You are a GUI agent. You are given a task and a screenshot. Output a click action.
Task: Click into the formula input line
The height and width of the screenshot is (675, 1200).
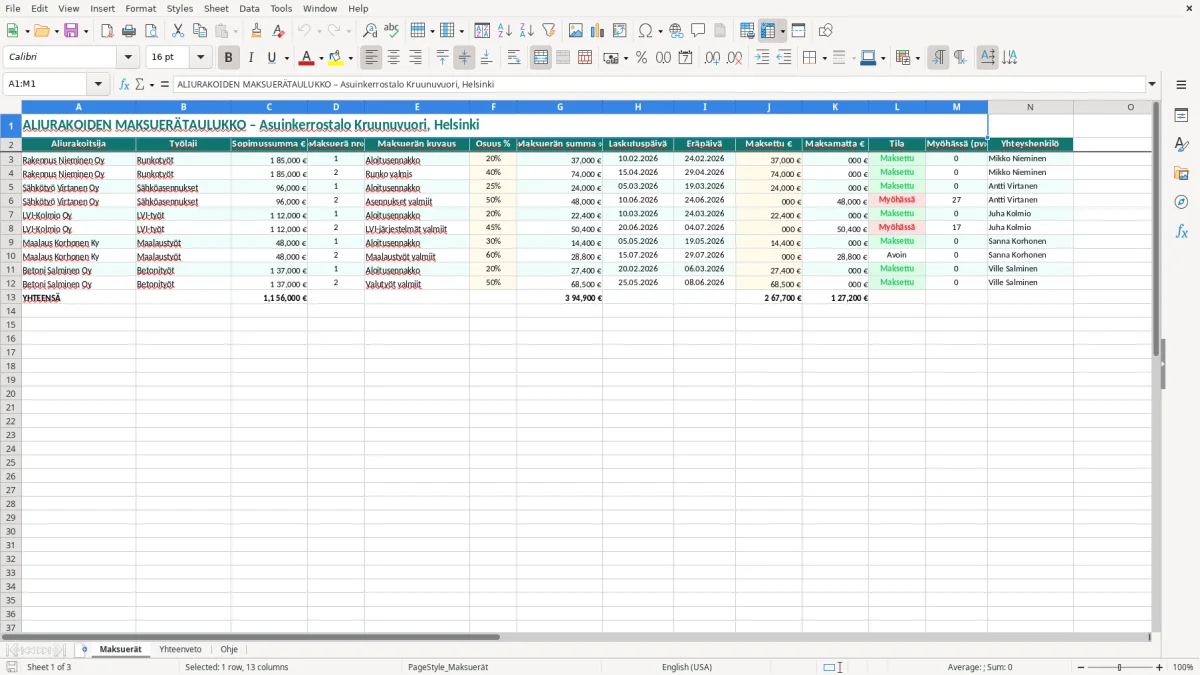tap(659, 84)
